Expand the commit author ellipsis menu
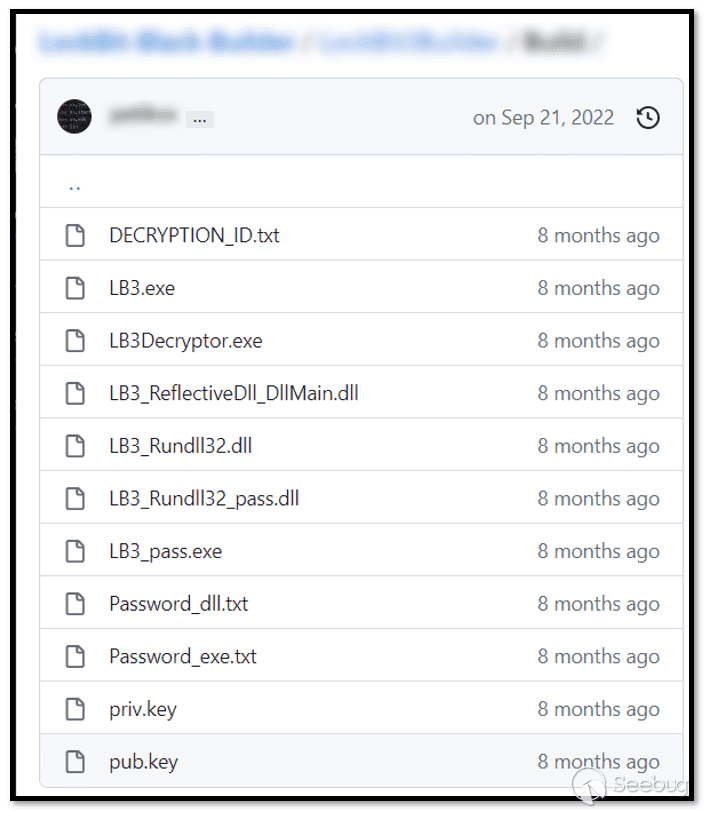717x813 pixels. point(199,119)
